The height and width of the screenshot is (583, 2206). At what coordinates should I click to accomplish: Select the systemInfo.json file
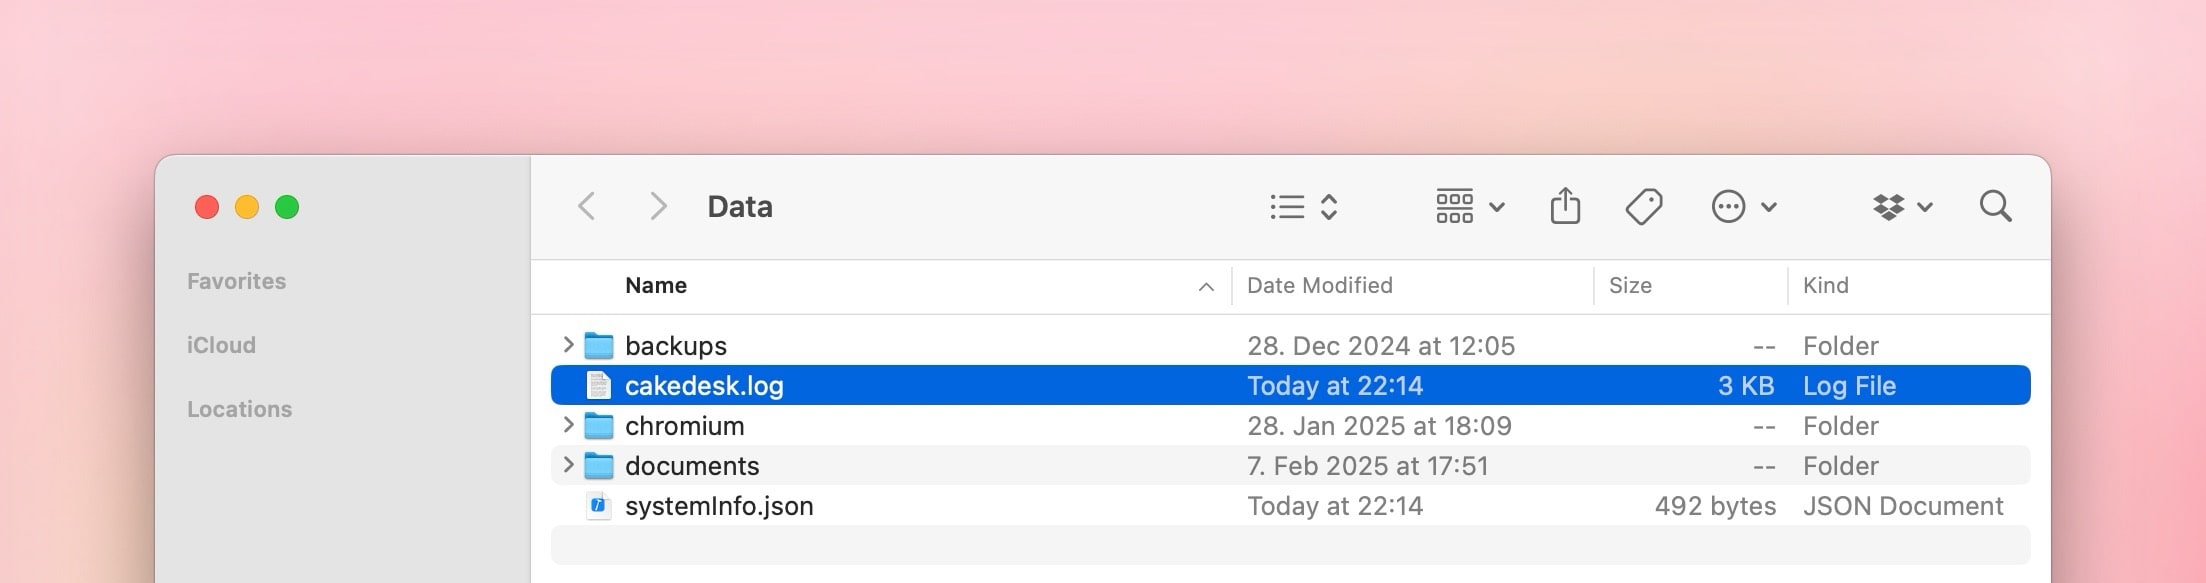(719, 506)
